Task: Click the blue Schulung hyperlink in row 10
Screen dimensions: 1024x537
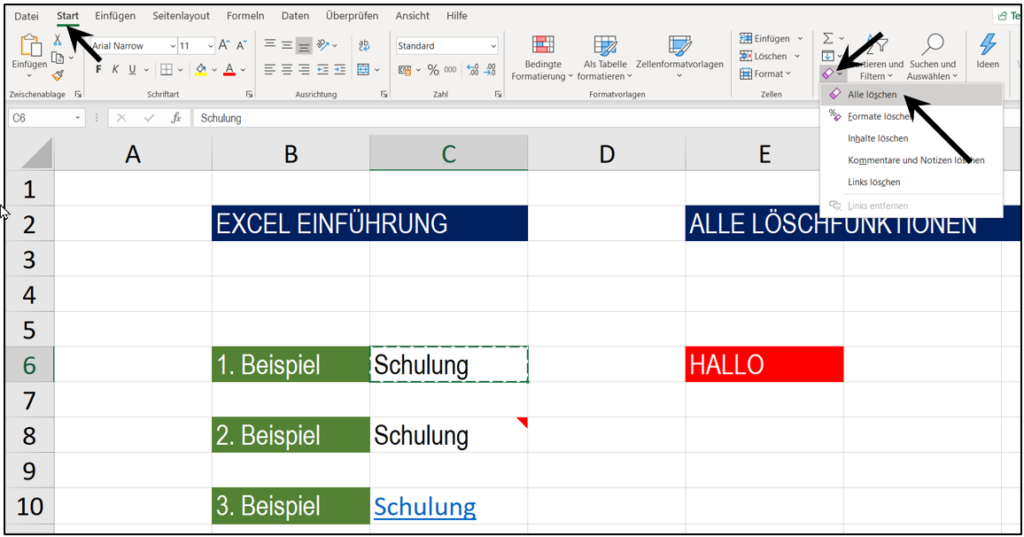Action: [424, 506]
